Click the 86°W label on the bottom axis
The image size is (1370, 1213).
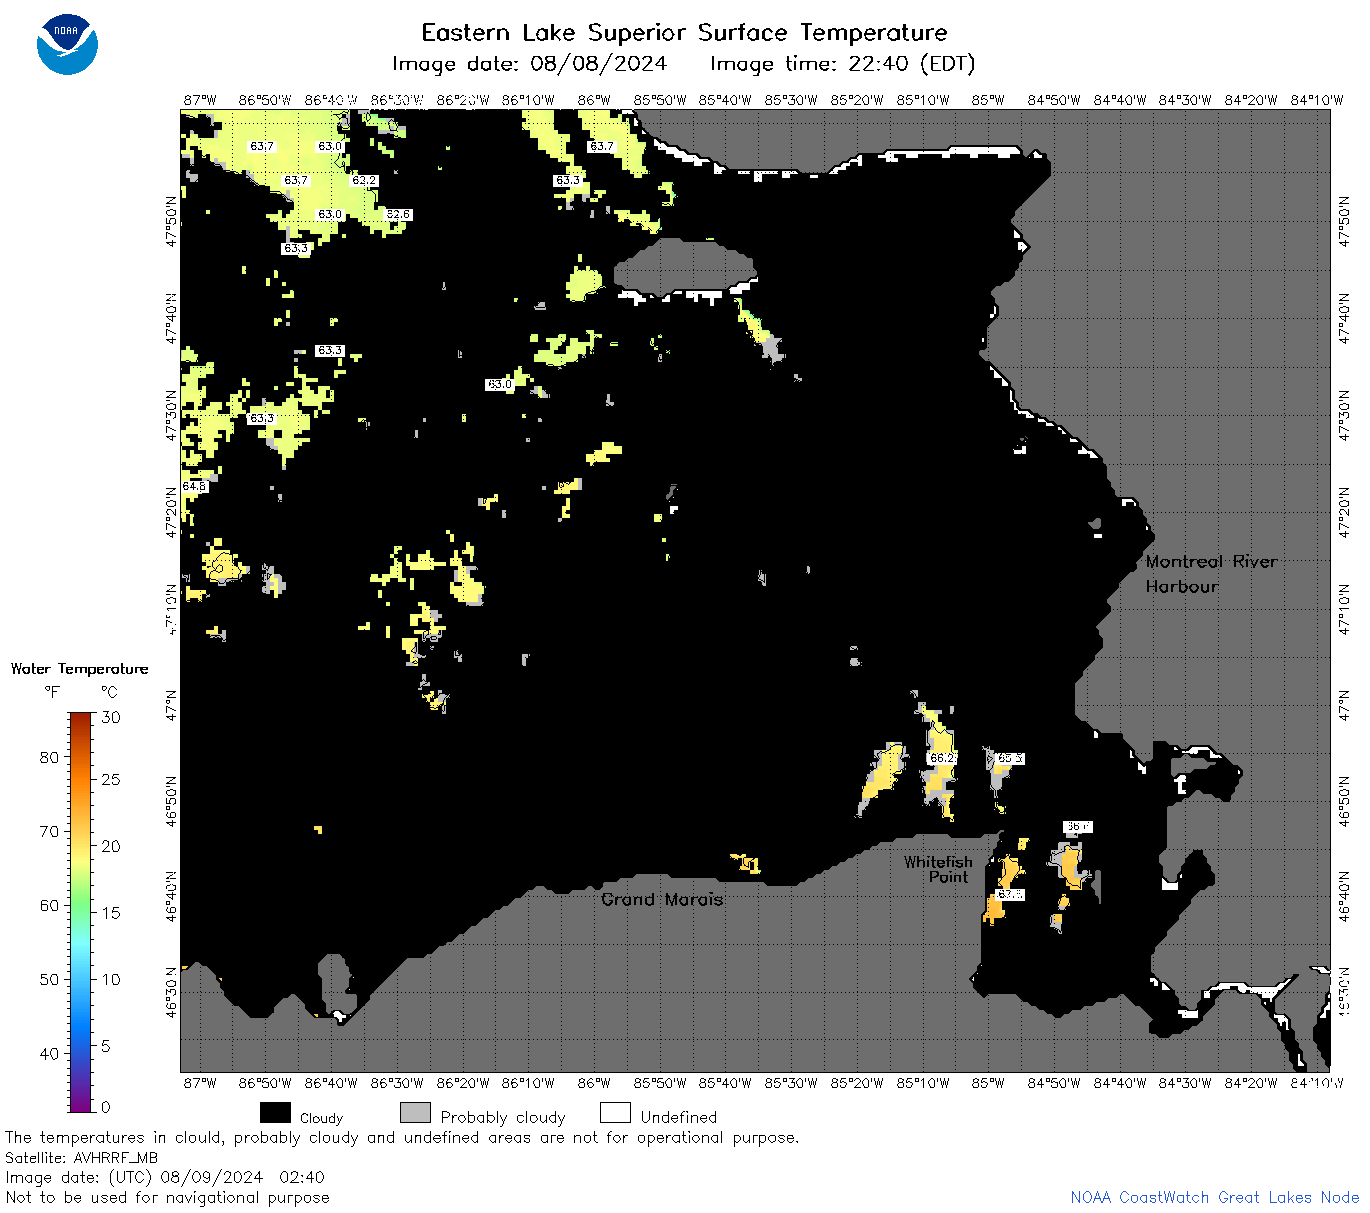594,1083
